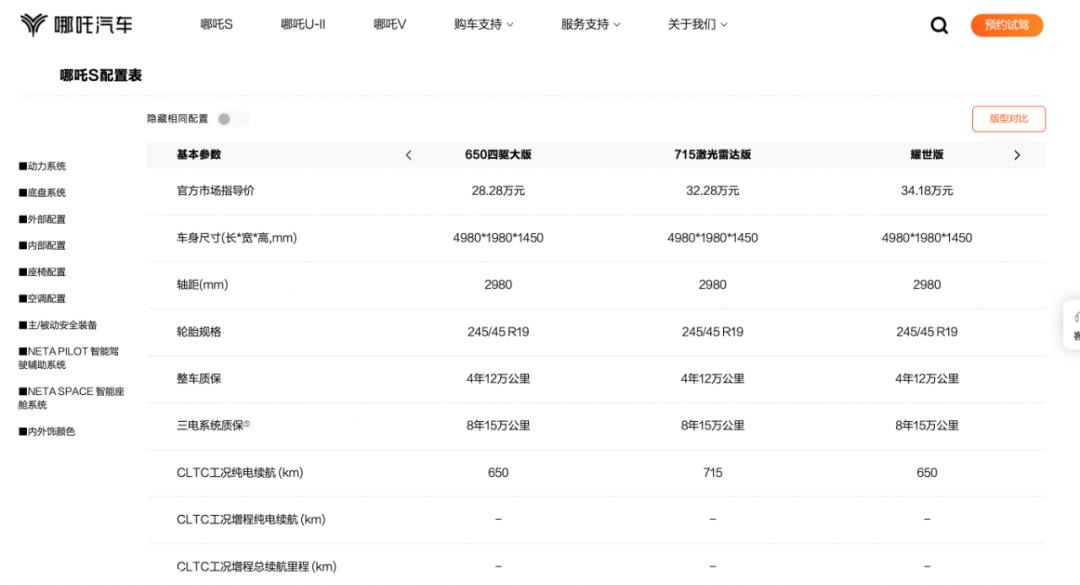Click the 版型对比 compare button
Screen dimensions: 1080x585
(1008, 119)
